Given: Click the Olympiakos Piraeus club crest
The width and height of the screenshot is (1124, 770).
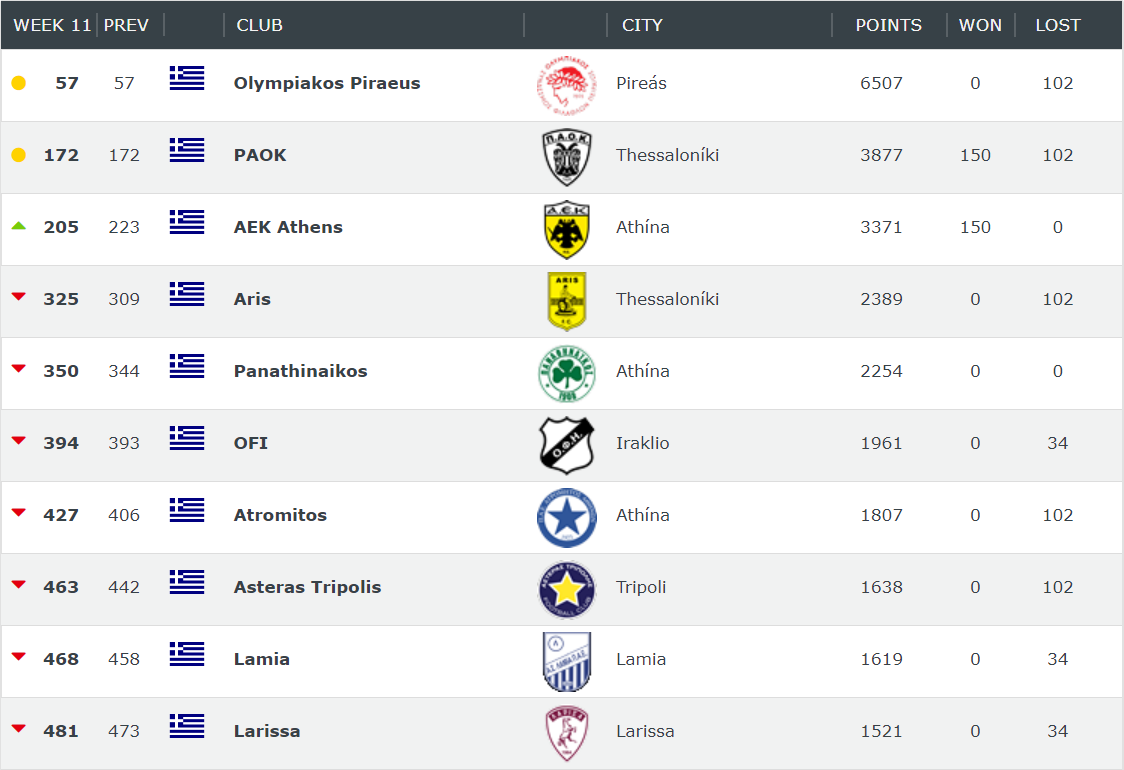Looking at the screenshot, I should (566, 85).
